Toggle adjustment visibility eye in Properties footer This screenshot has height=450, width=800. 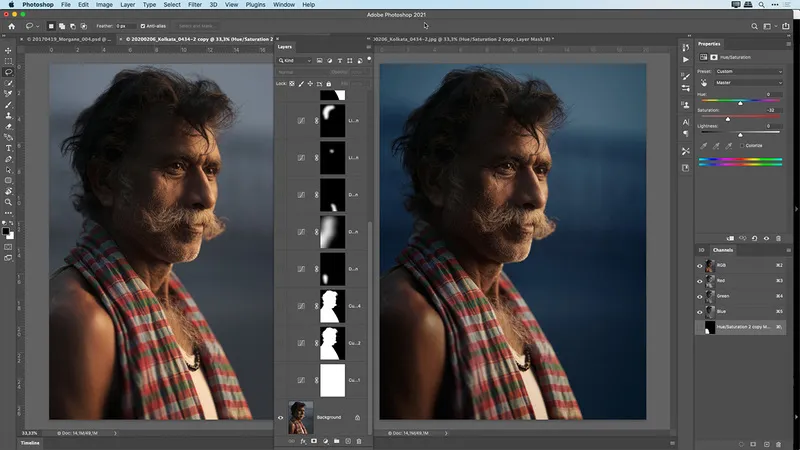point(766,238)
